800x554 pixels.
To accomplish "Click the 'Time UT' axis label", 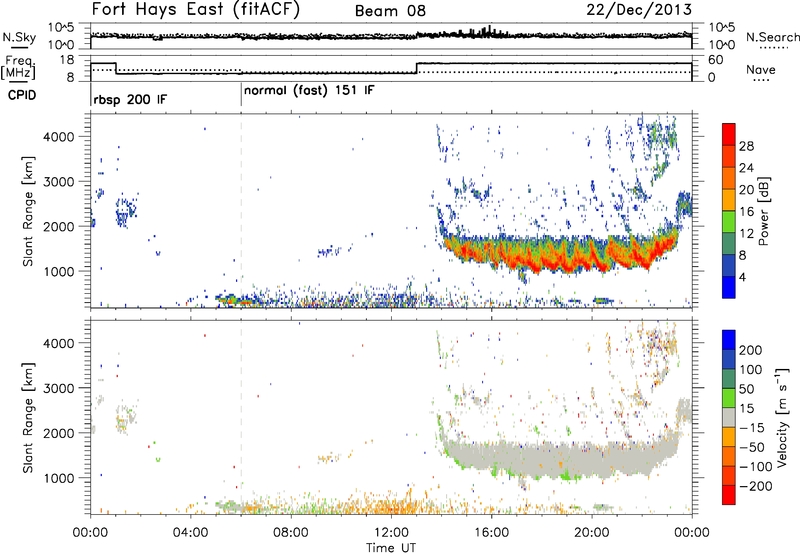I will (x=391, y=548).
